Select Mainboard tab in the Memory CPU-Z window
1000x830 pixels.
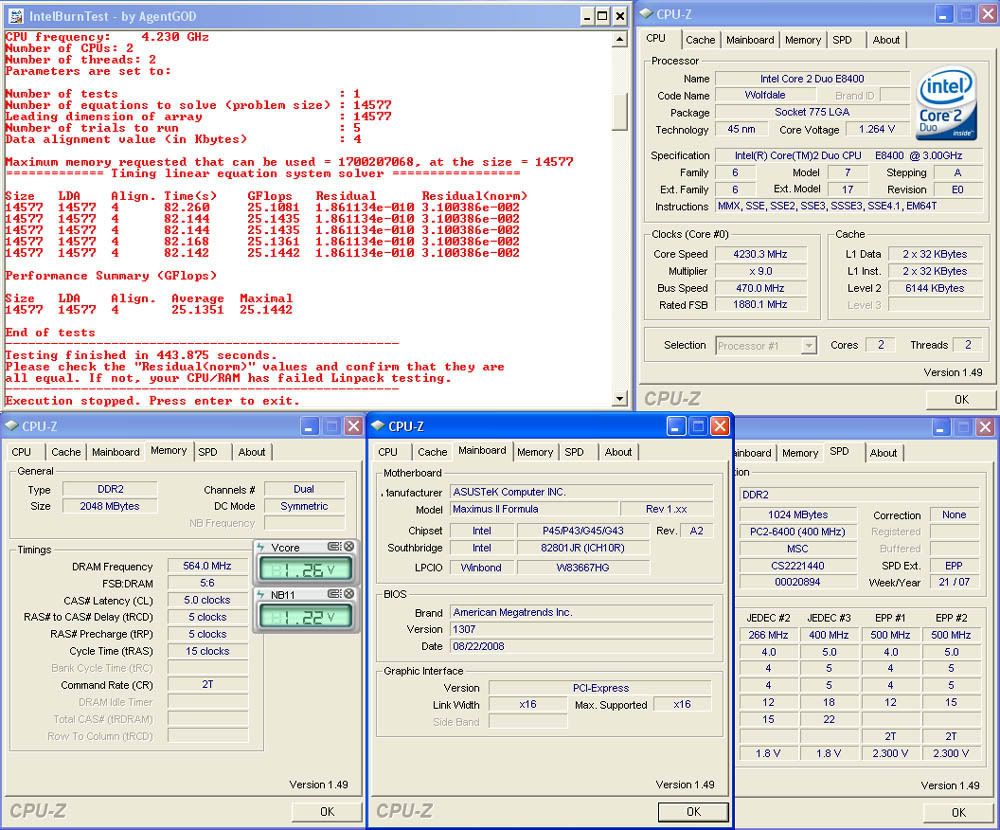[x=115, y=452]
